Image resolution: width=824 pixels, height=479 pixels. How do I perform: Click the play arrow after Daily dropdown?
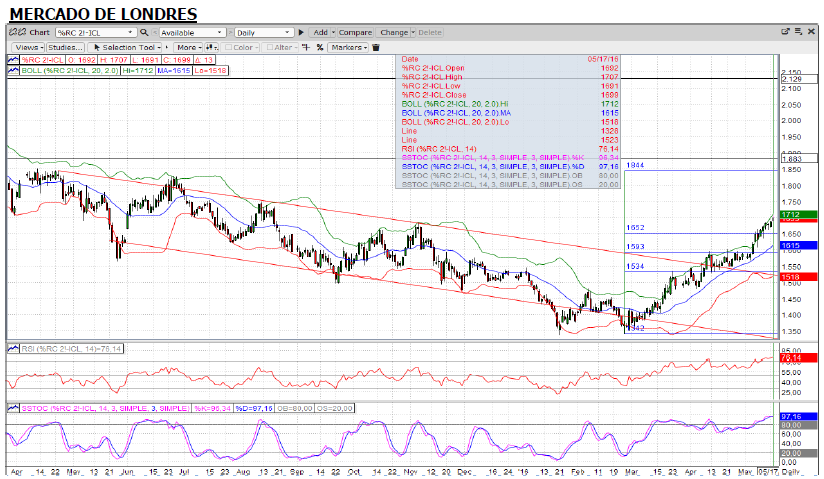click(x=301, y=32)
